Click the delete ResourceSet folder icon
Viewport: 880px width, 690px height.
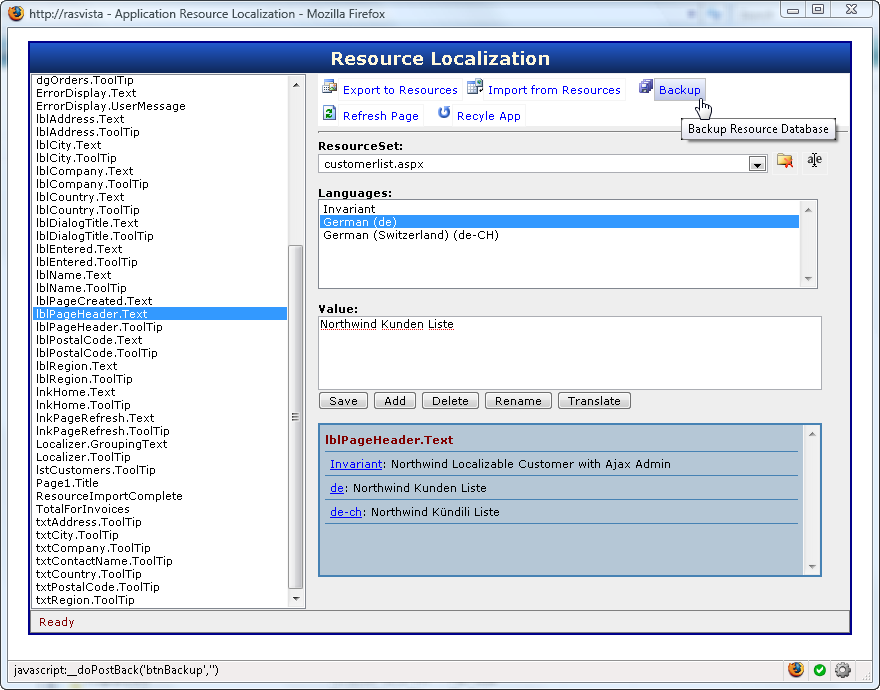click(x=785, y=161)
